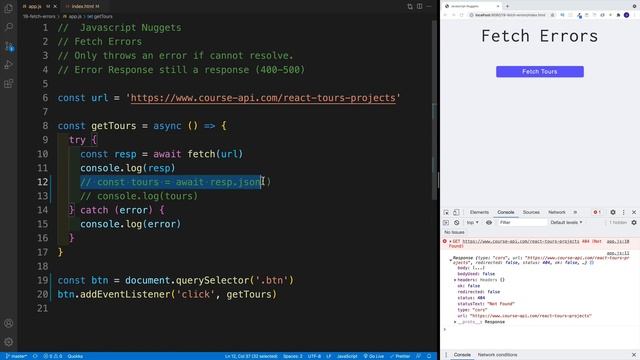Open the browser extensions puzzle icon
Viewport: 640px width, 360px height.
point(618,15)
